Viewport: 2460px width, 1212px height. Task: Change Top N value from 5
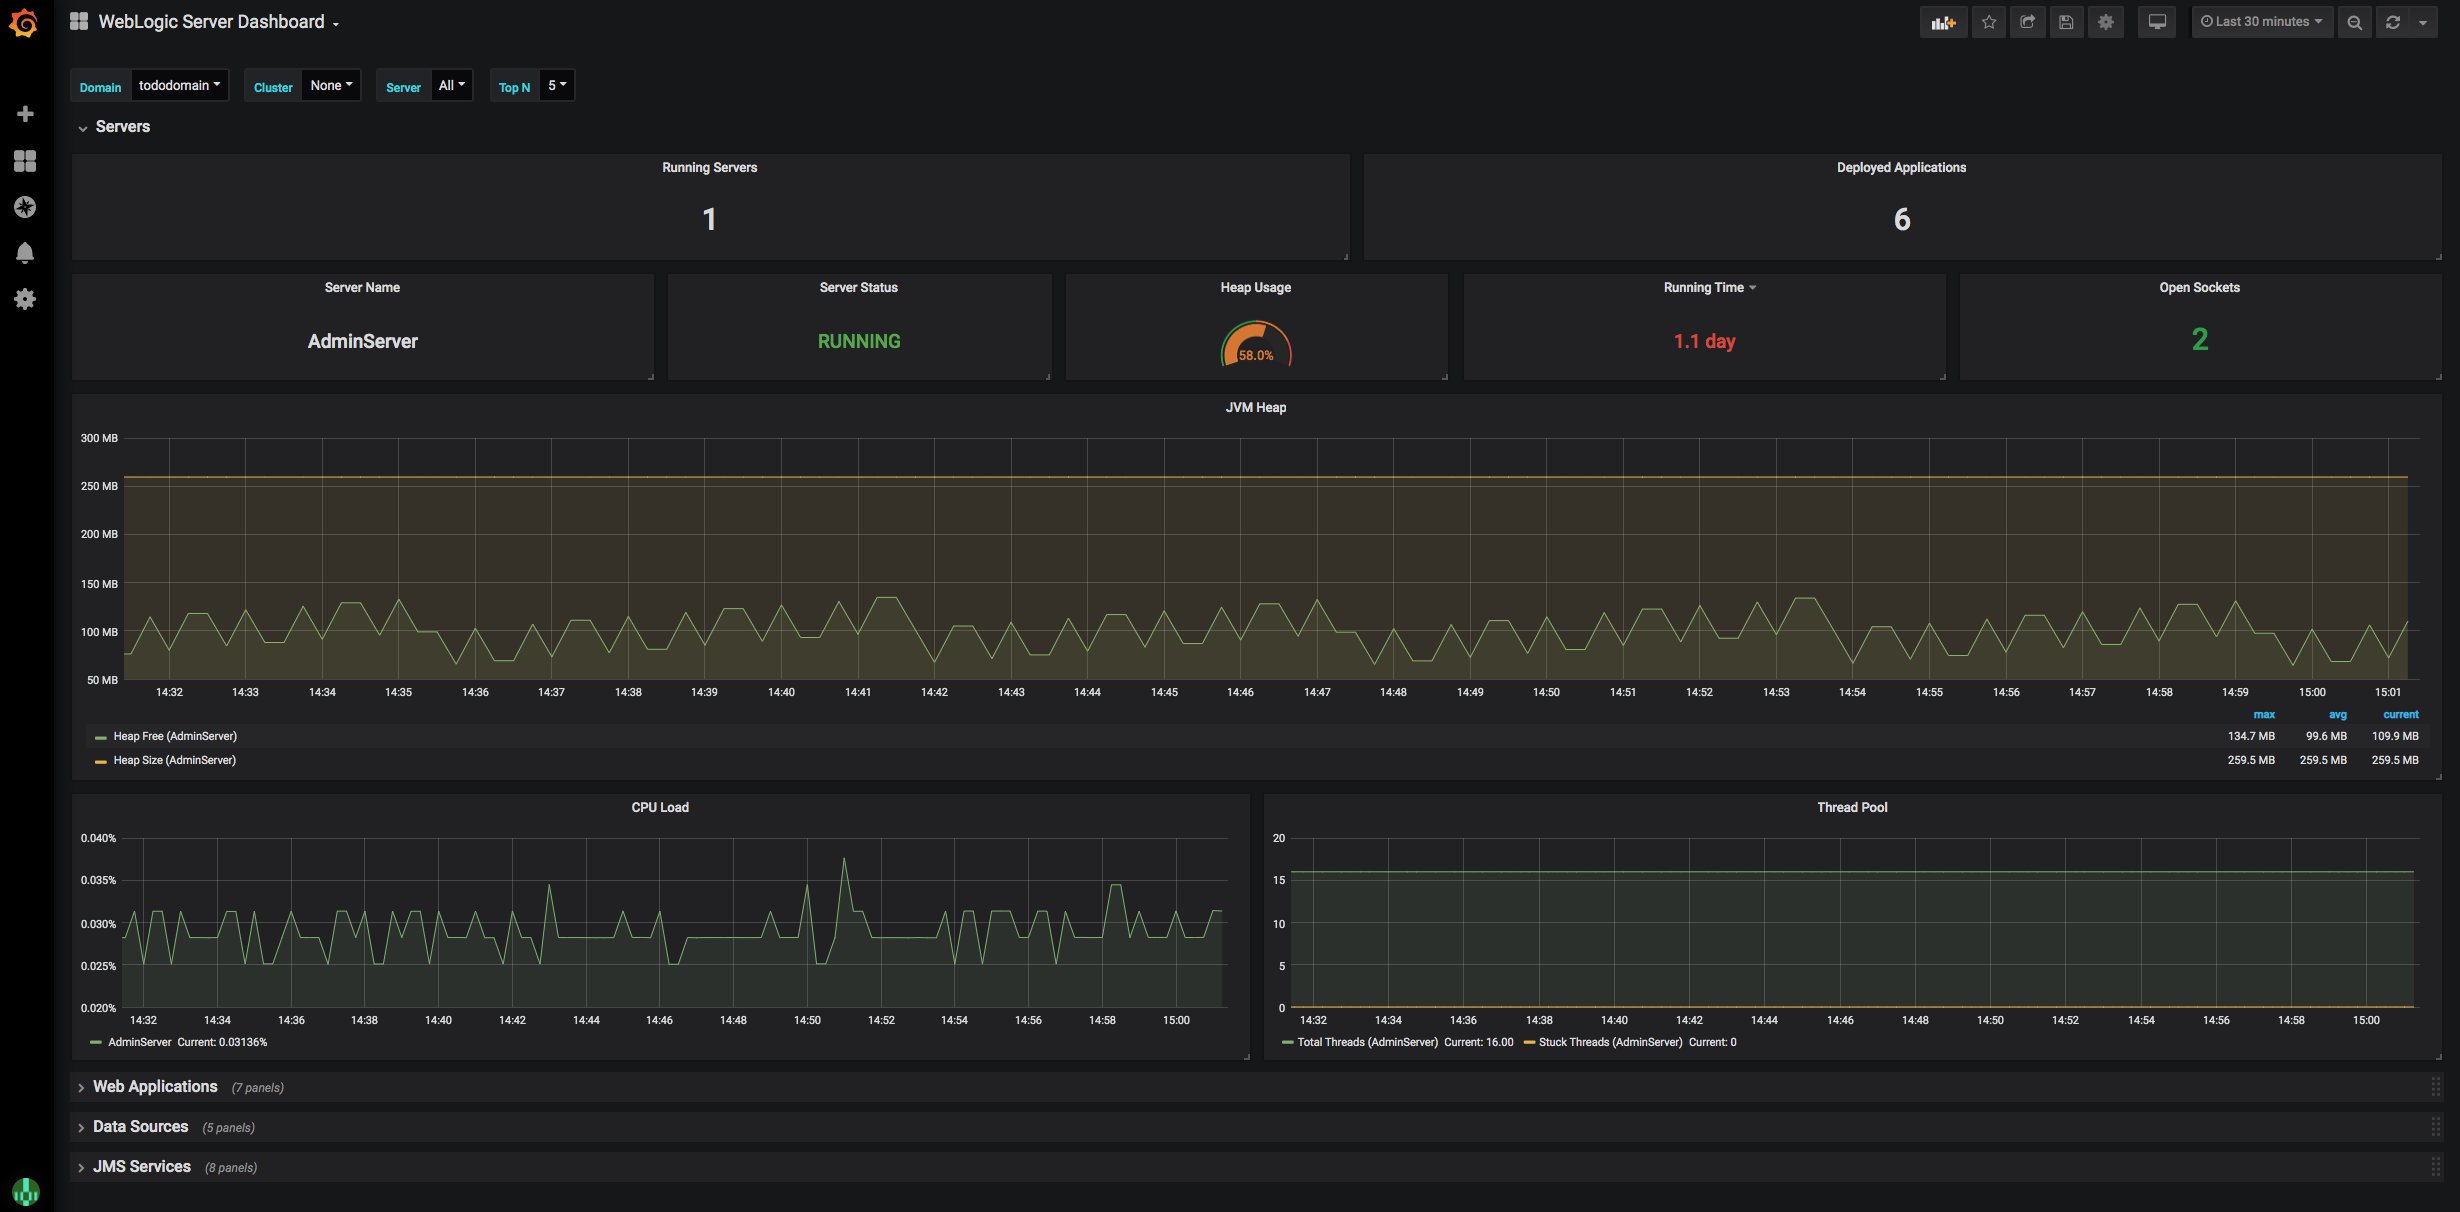coord(557,85)
